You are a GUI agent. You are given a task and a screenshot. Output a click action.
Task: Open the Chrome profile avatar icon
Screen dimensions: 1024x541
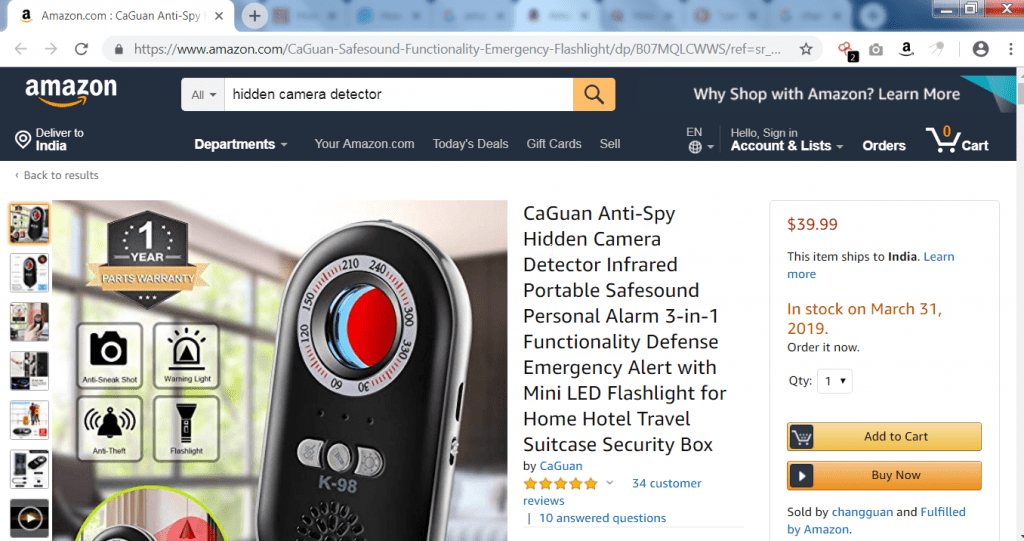980,49
